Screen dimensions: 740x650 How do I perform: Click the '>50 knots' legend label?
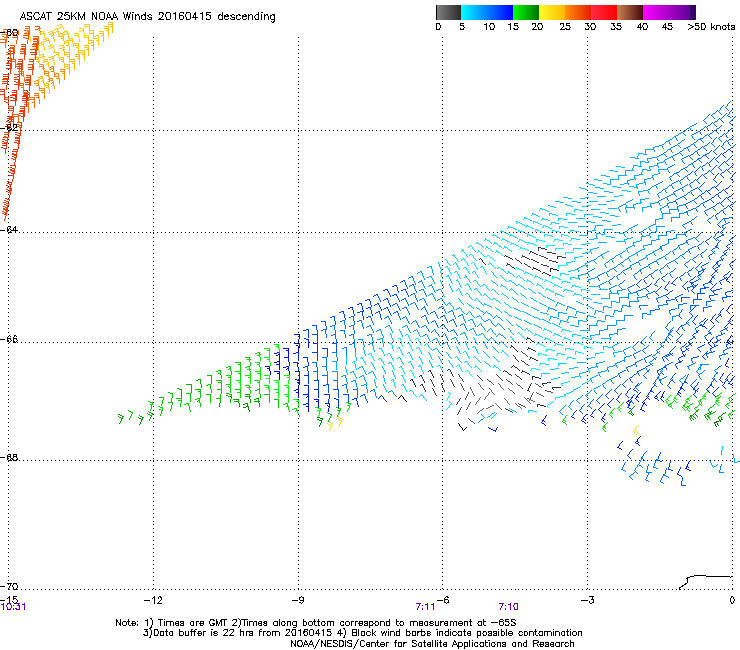711,27
